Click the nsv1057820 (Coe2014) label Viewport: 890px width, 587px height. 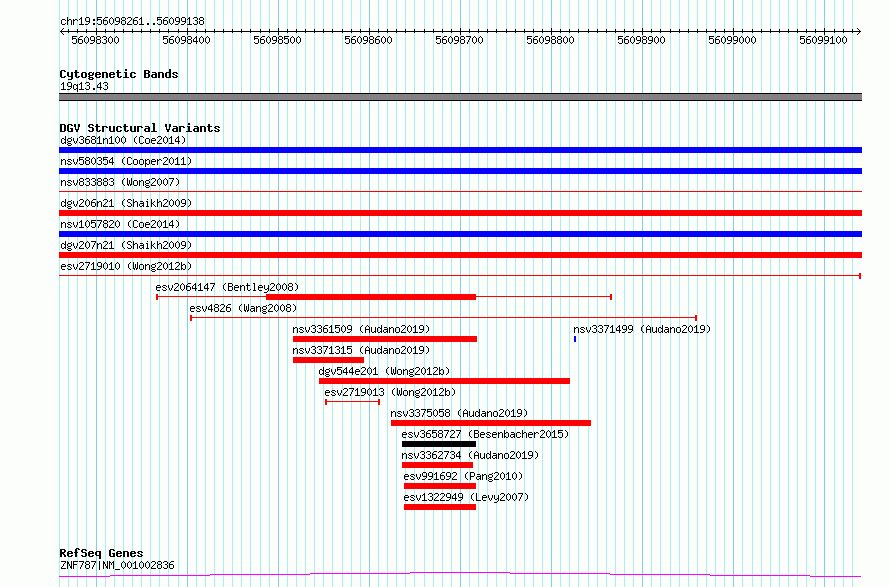120,224
